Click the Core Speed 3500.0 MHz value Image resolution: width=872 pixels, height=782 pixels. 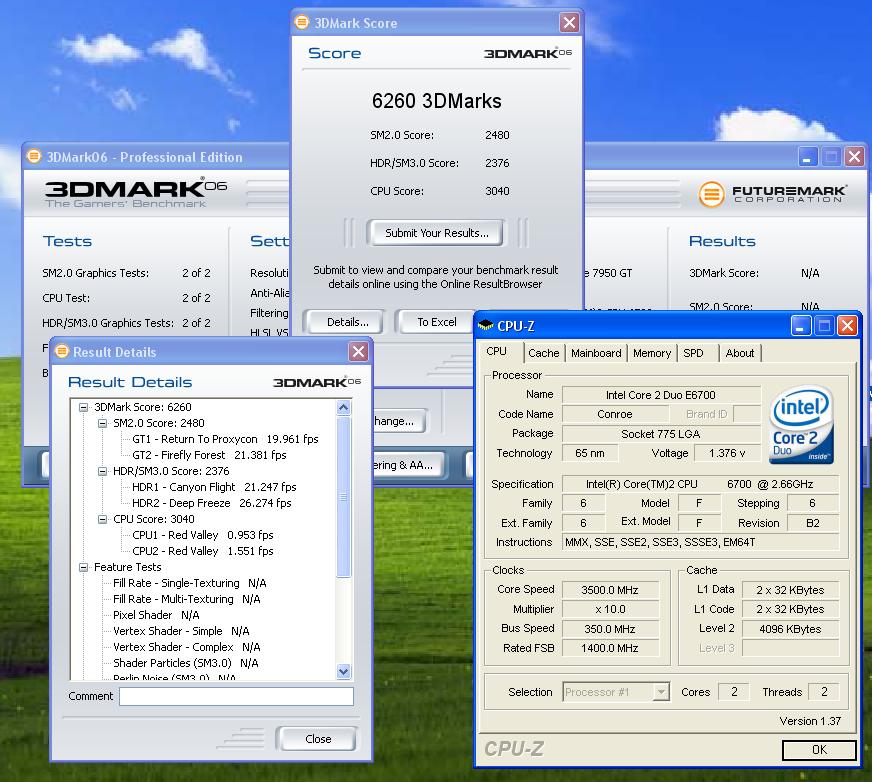[x=610, y=590]
